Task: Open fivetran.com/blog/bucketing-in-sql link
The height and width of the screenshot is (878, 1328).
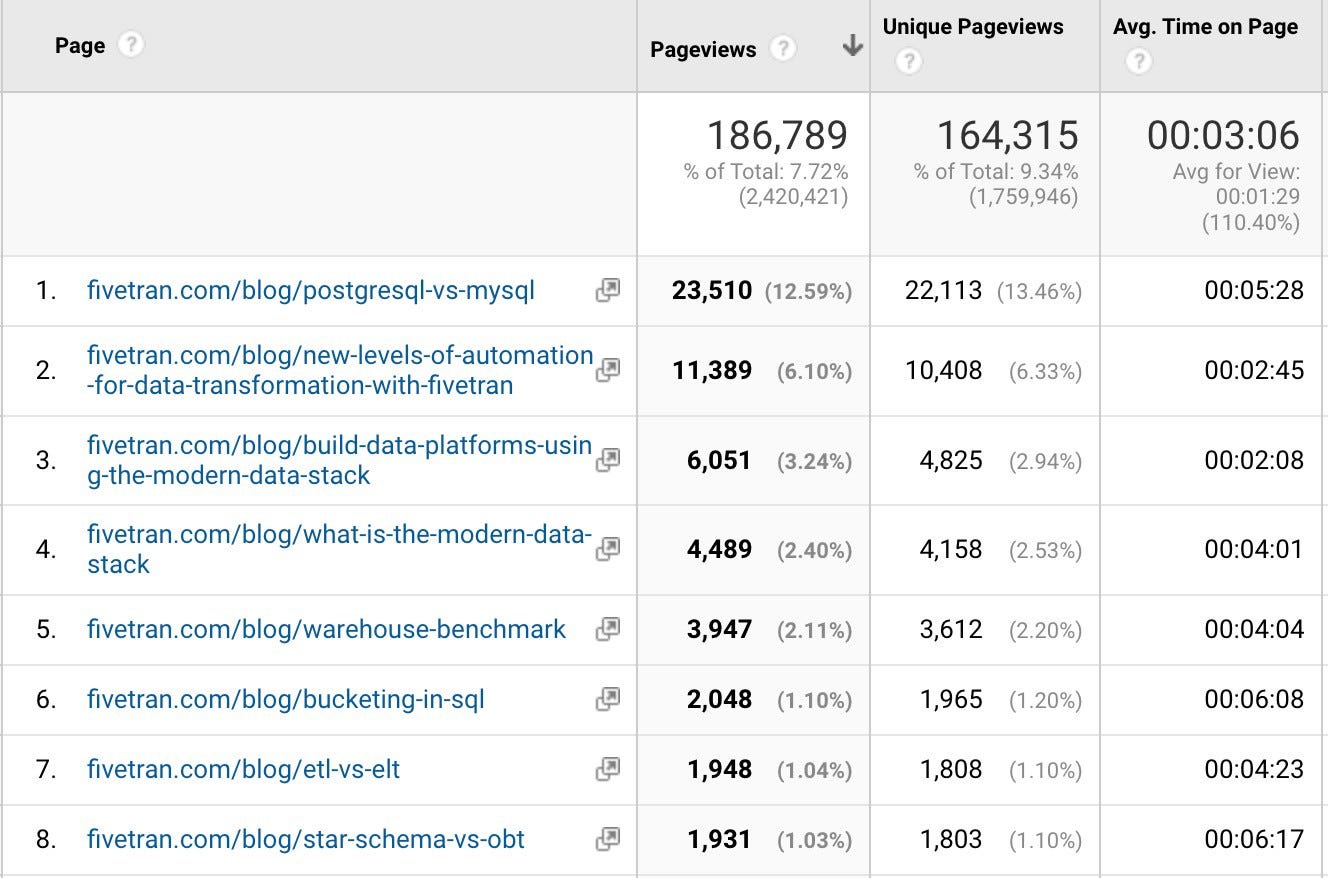Action: (286, 699)
